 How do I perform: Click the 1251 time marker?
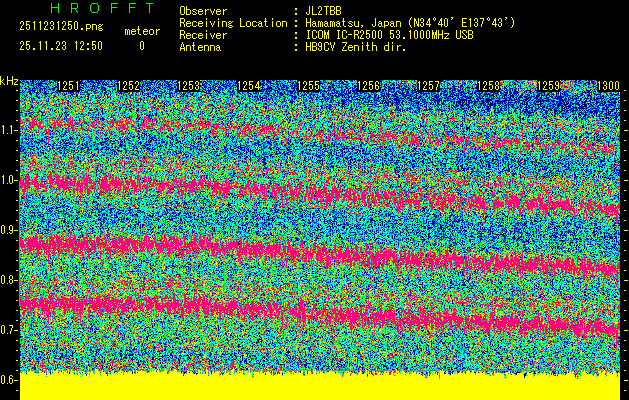coord(70,87)
